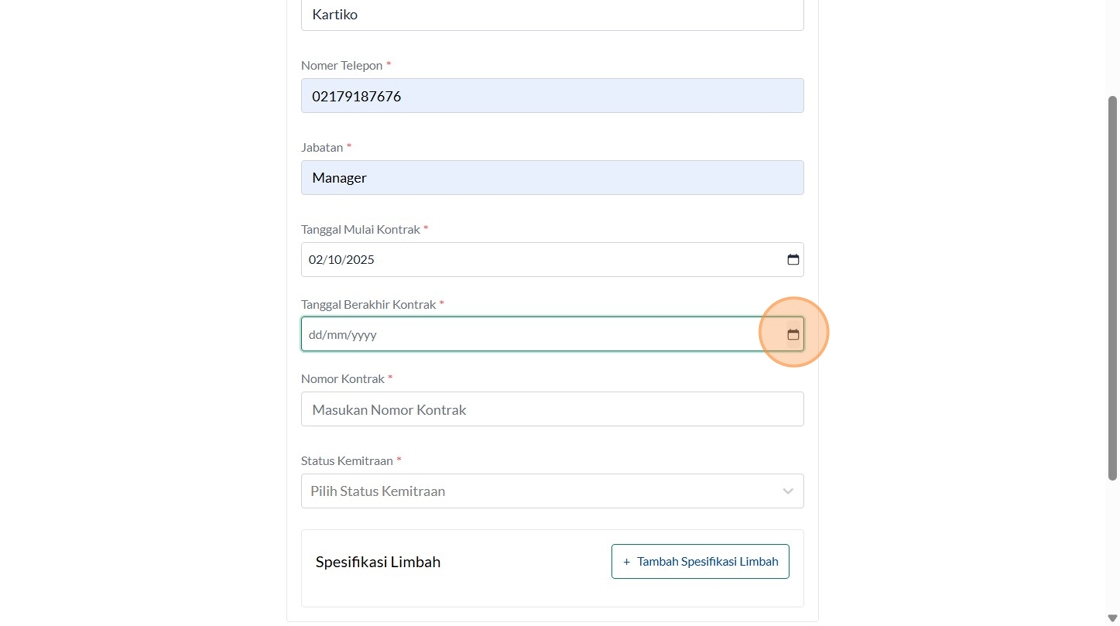1120x626 pixels.
Task: Select the mm placeholder in the end date
Action: coord(337,335)
